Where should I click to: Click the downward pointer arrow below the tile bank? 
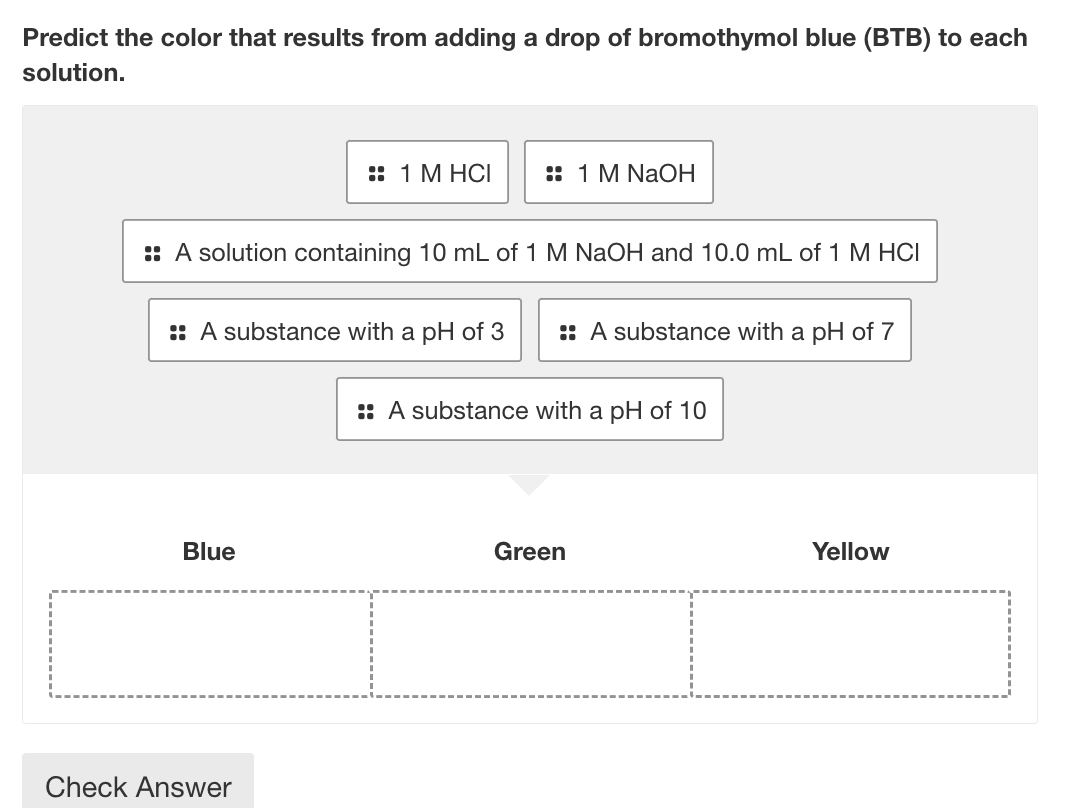[529, 484]
